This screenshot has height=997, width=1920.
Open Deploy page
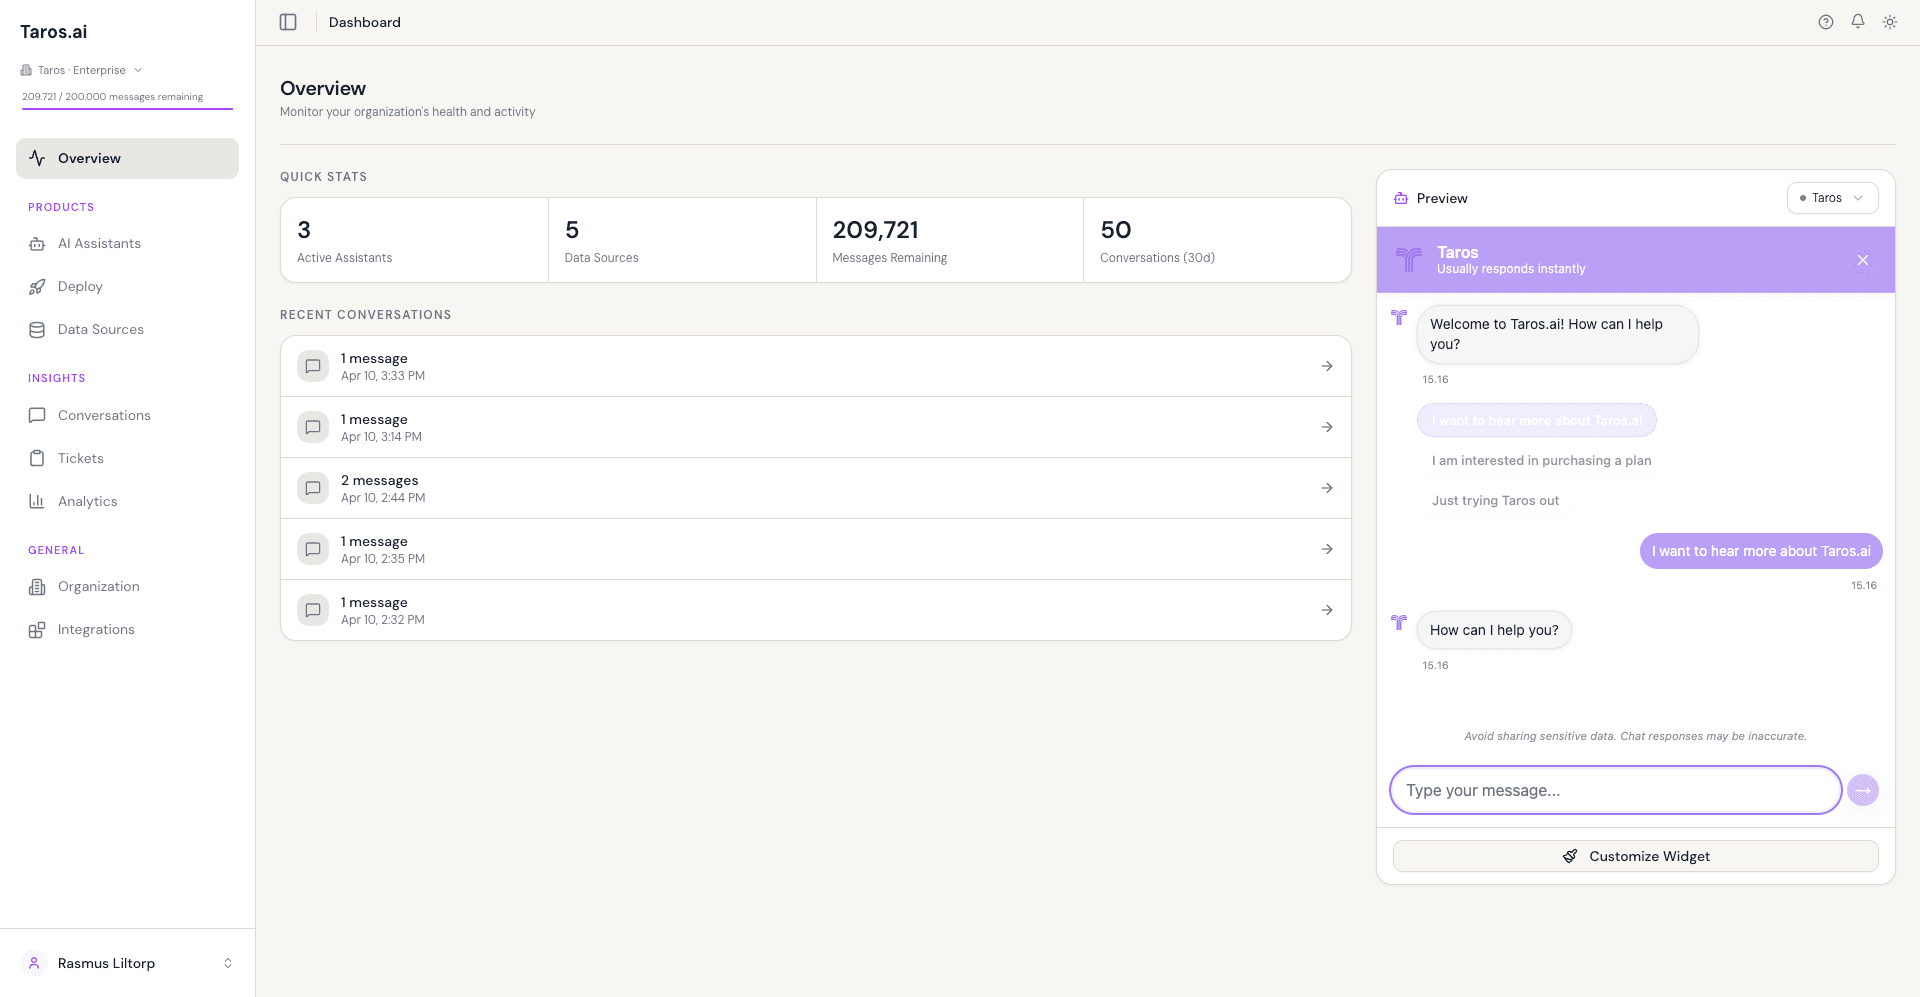127,287
